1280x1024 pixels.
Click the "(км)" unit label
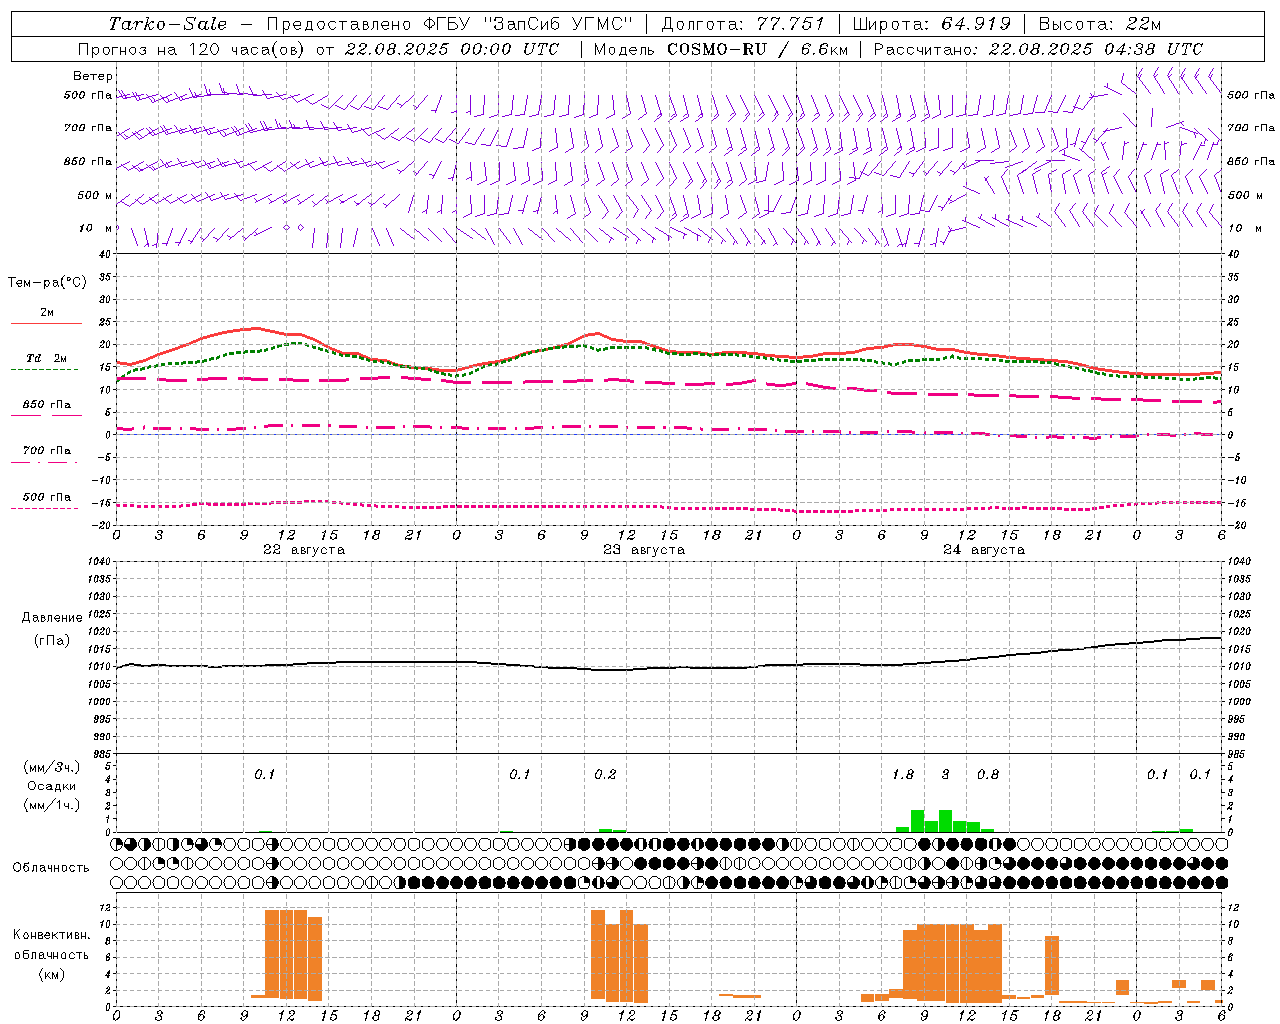(x=51, y=973)
